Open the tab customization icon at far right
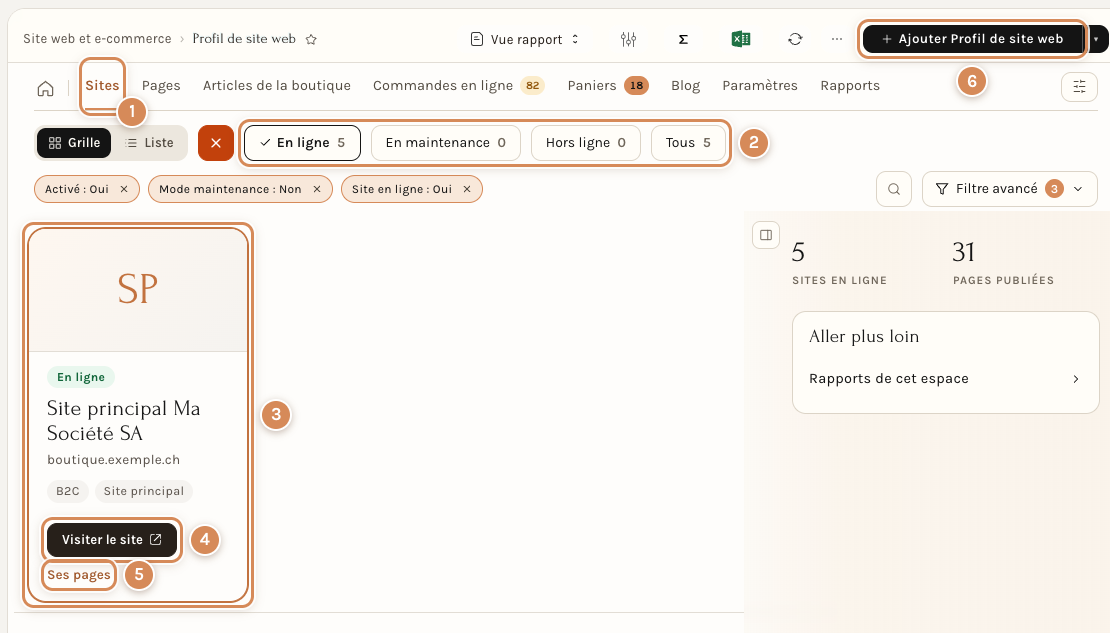The height and width of the screenshot is (633, 1110). pyautogui.click(x=1079, y=86)
